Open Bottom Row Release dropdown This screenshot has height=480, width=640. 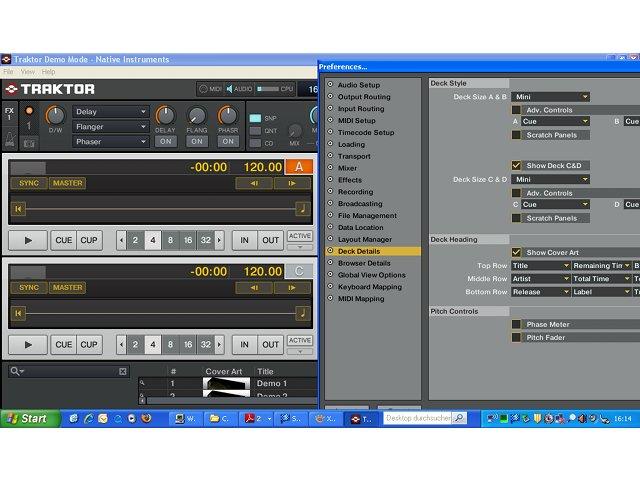coord(541,292)
